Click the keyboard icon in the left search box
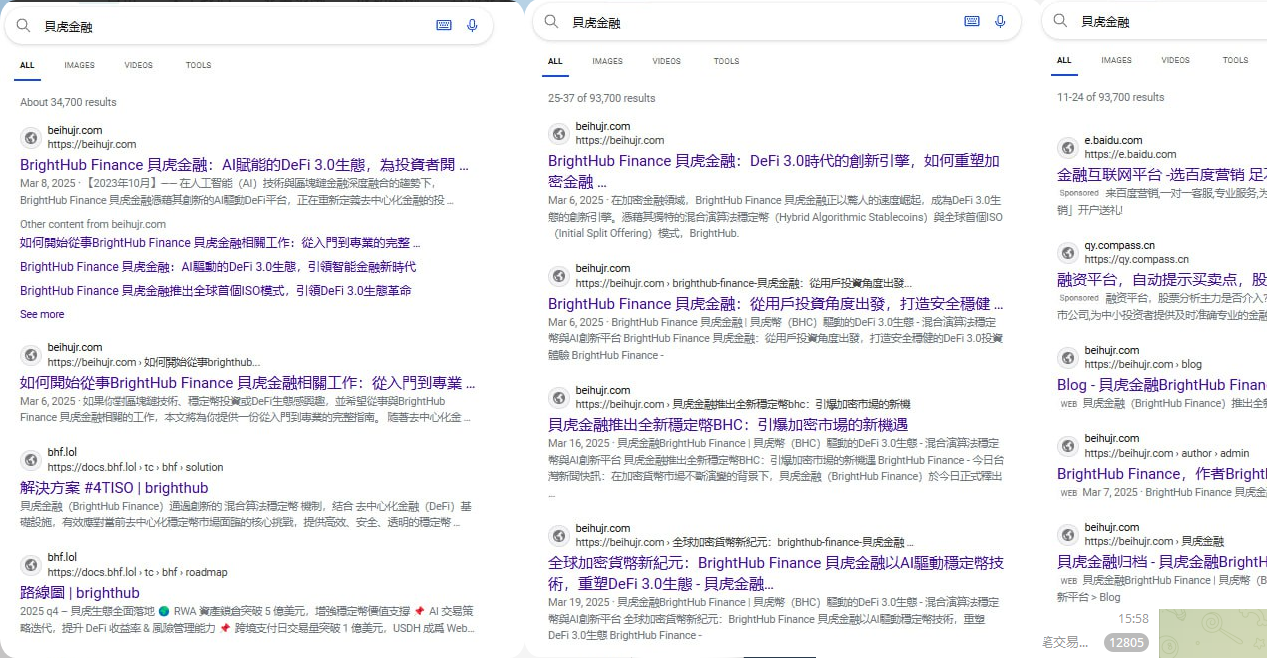Viewport: 1267px width, 658px height. tap(444, 25)
